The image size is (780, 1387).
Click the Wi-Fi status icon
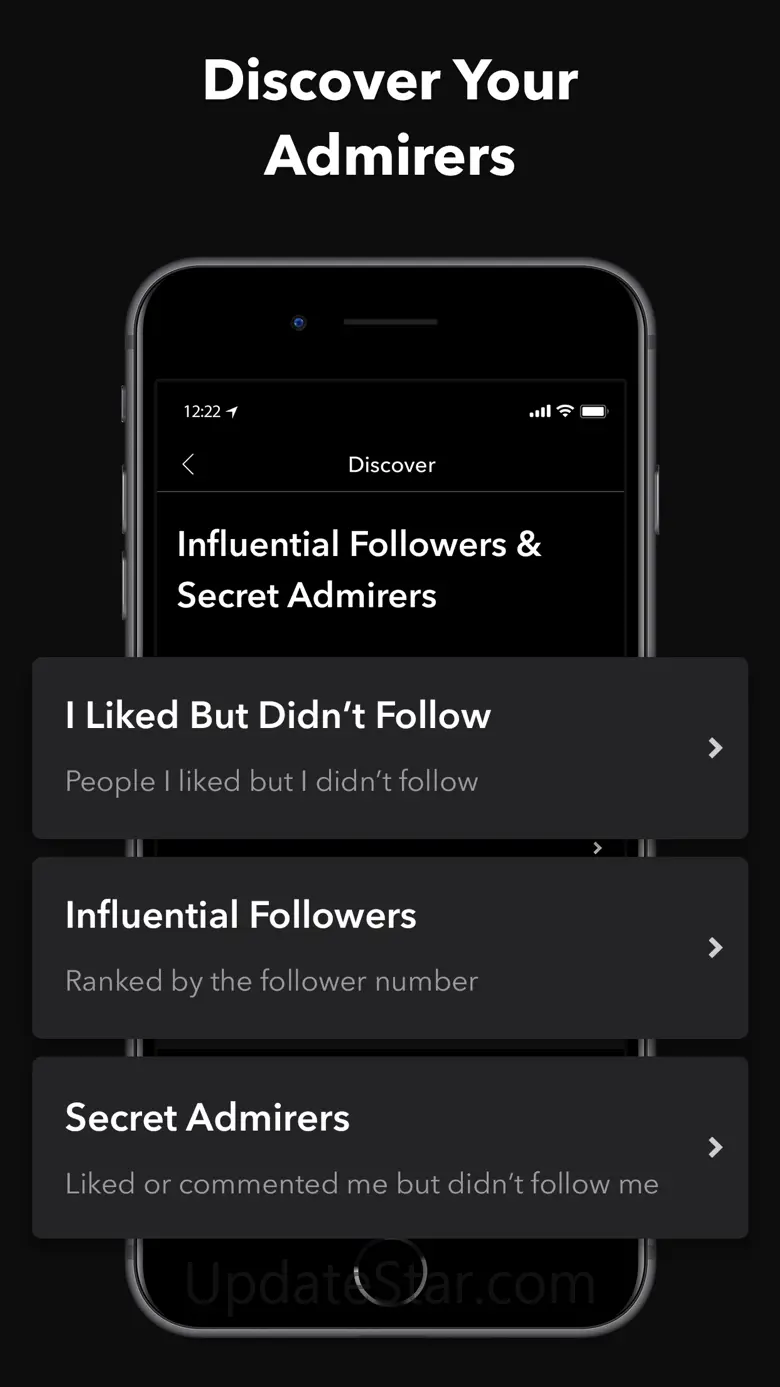pyautogui.click(x=565, y=411)
